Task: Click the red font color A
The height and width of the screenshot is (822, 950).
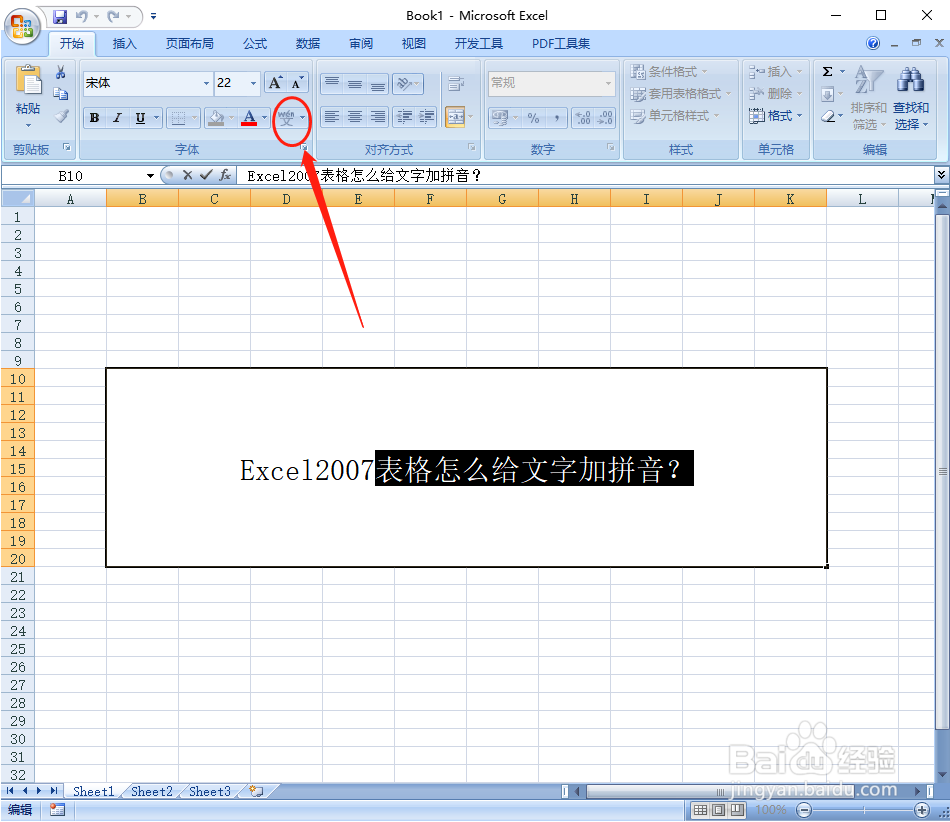Action: coord(249,118)
